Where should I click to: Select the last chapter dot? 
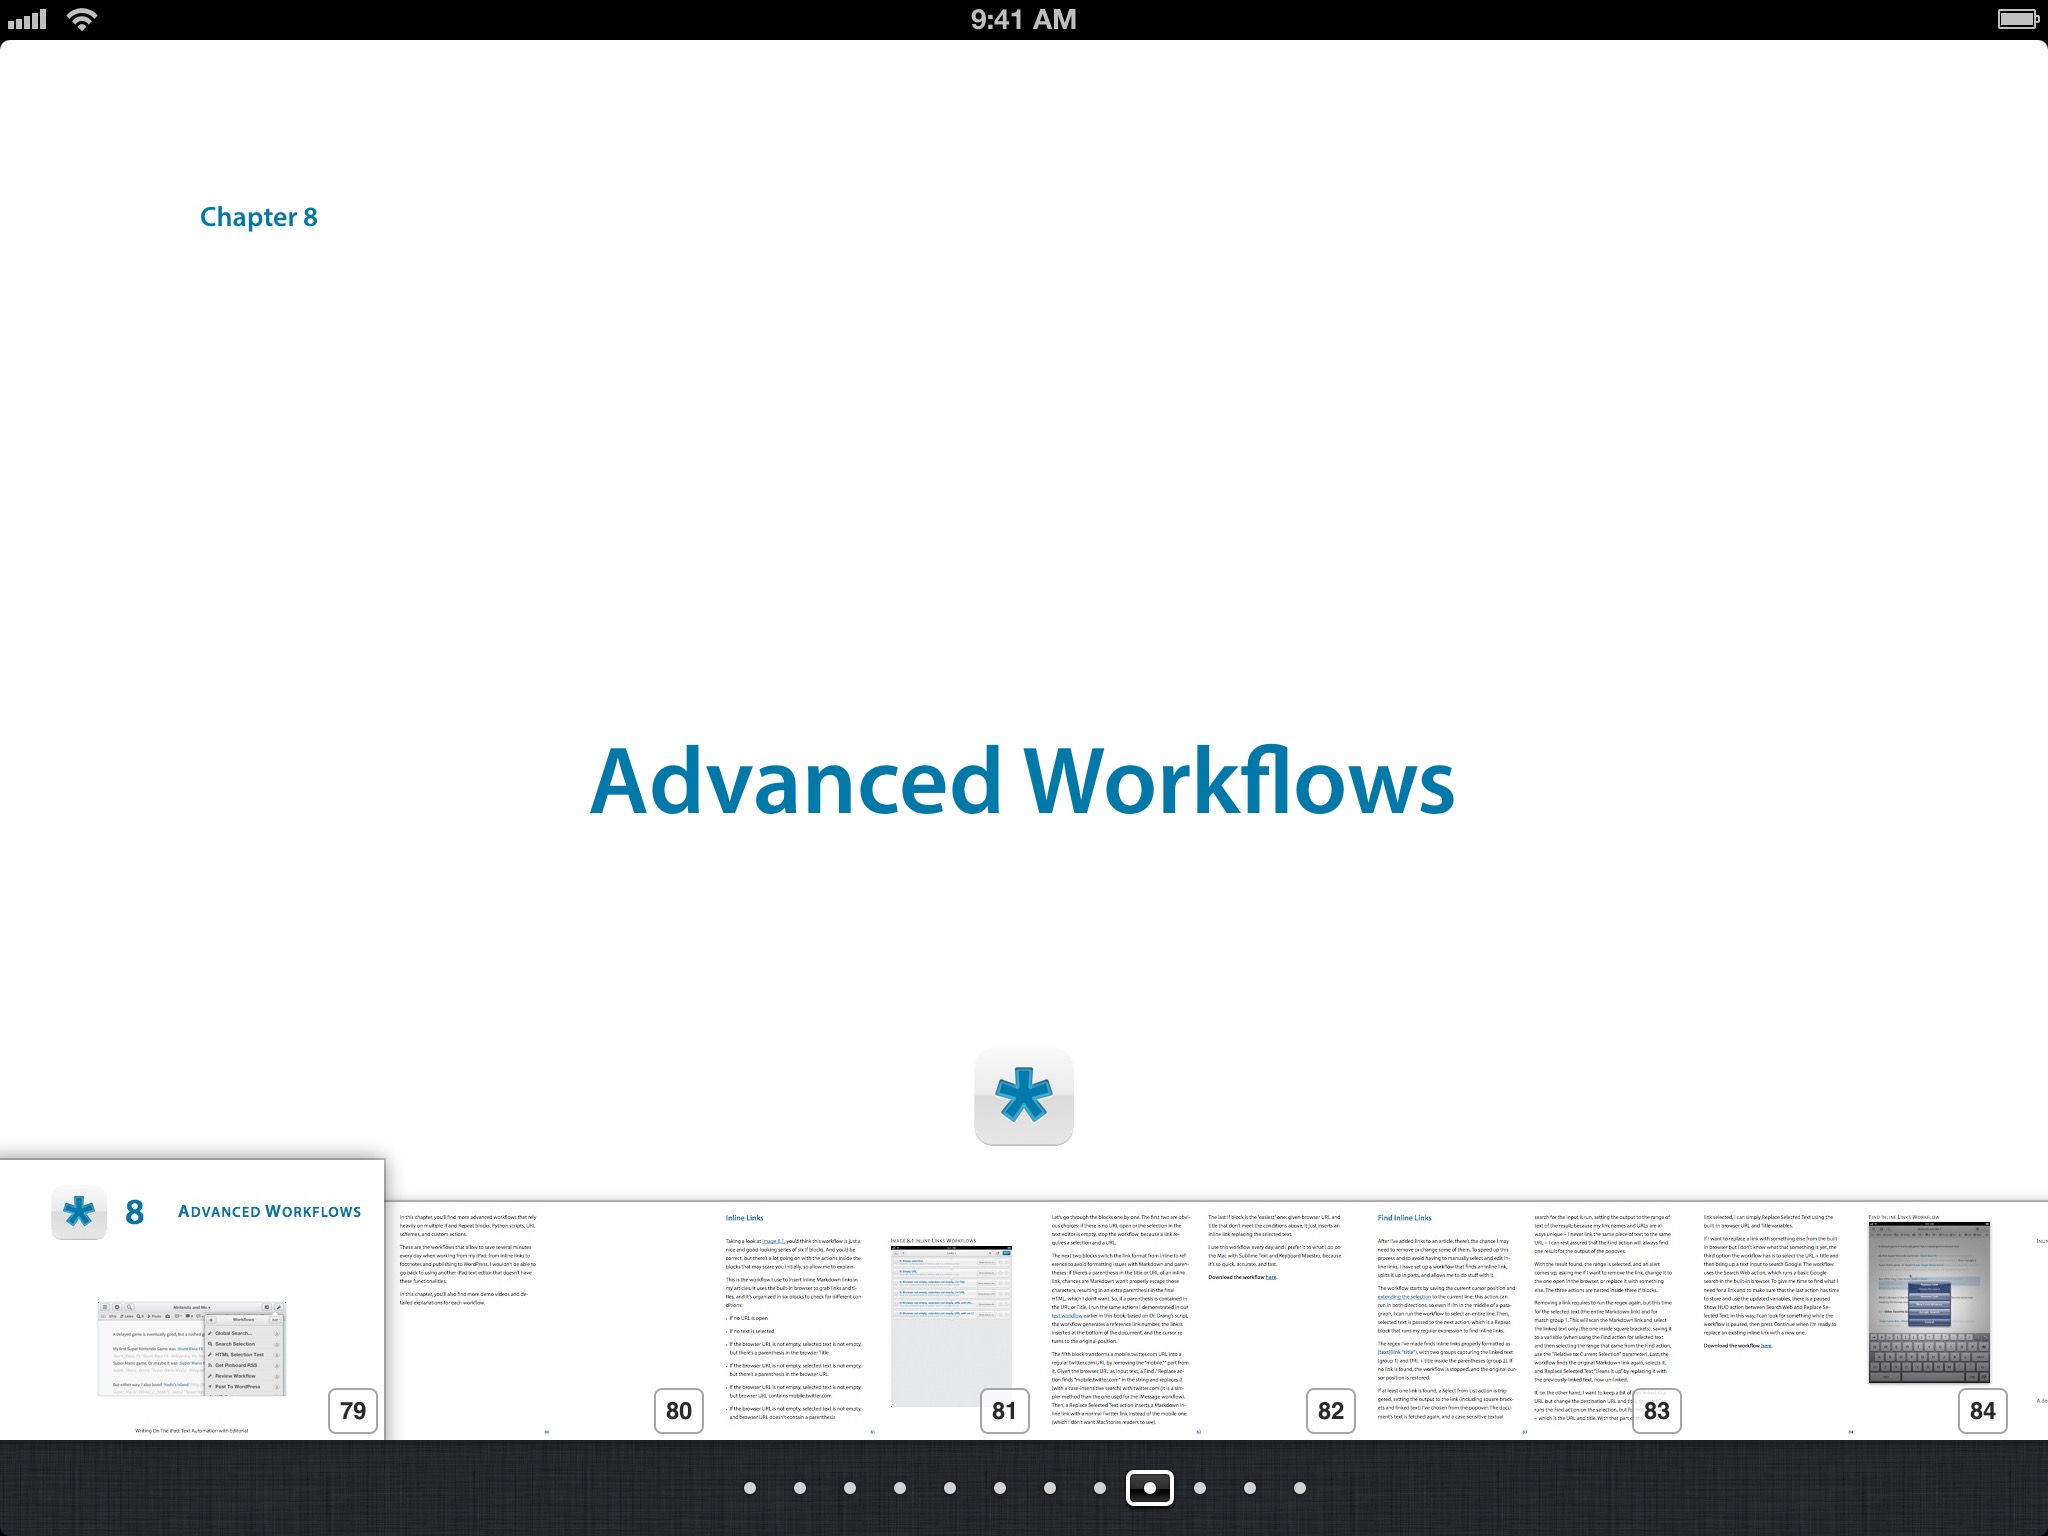click(1300, 1488)
